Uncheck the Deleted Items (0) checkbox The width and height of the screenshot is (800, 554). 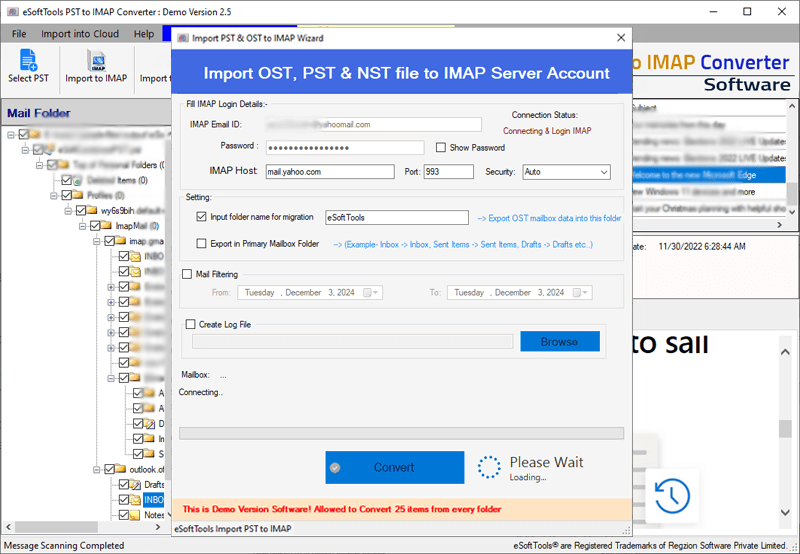coord(66,180)
